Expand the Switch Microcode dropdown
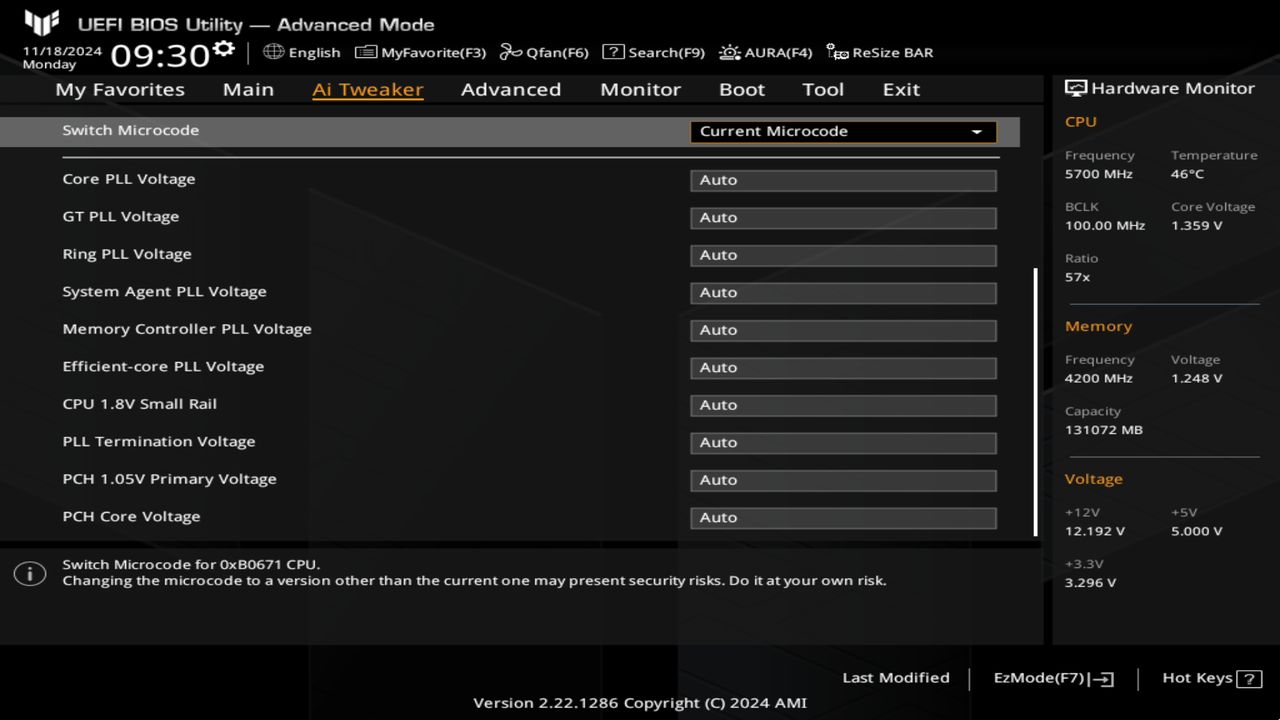This screenshot has width=1280, height=720. coord(843,131)
